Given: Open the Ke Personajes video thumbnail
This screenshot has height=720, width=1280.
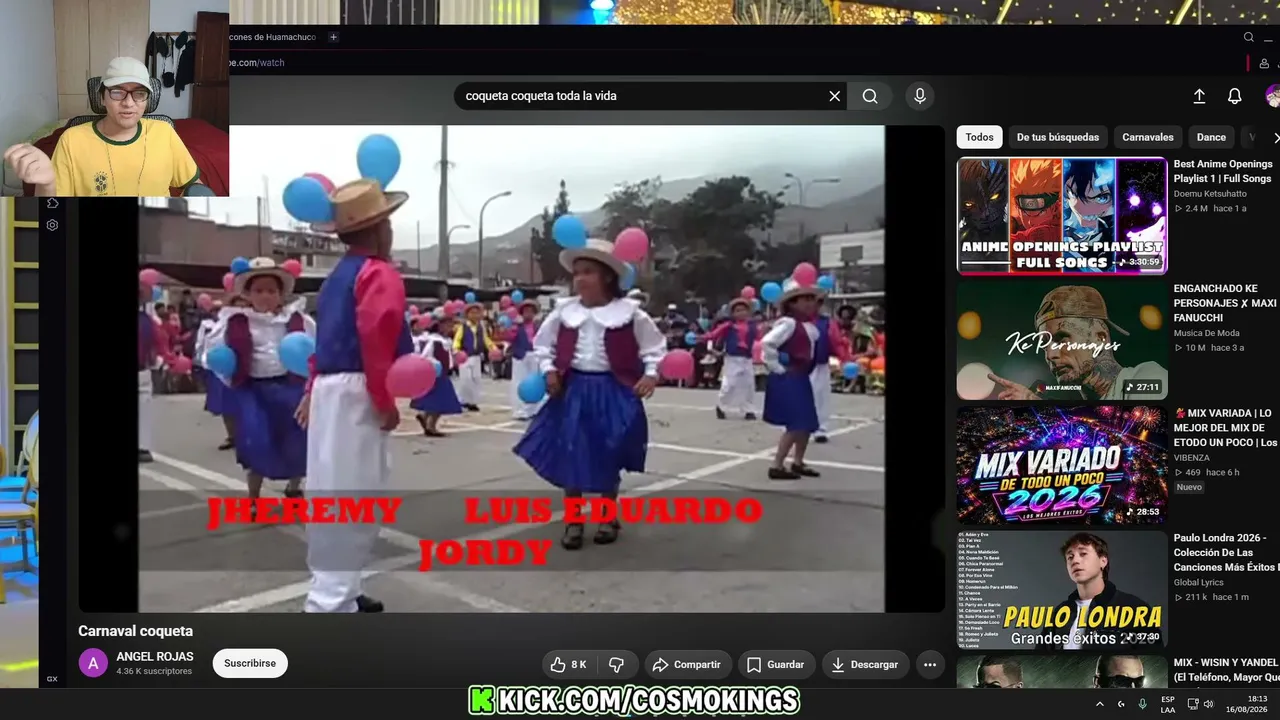Looking at the screenshot, I should [1062, 340].
